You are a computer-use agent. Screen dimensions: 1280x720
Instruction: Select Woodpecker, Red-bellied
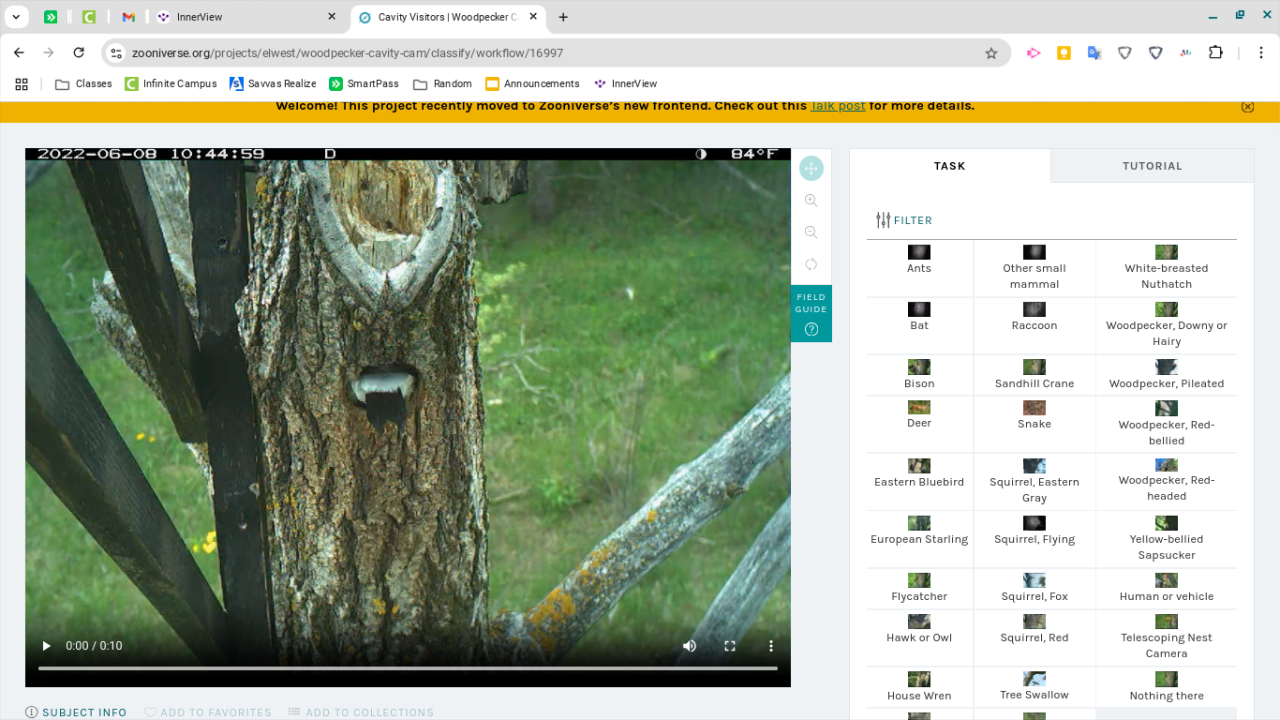[1166, 424]
